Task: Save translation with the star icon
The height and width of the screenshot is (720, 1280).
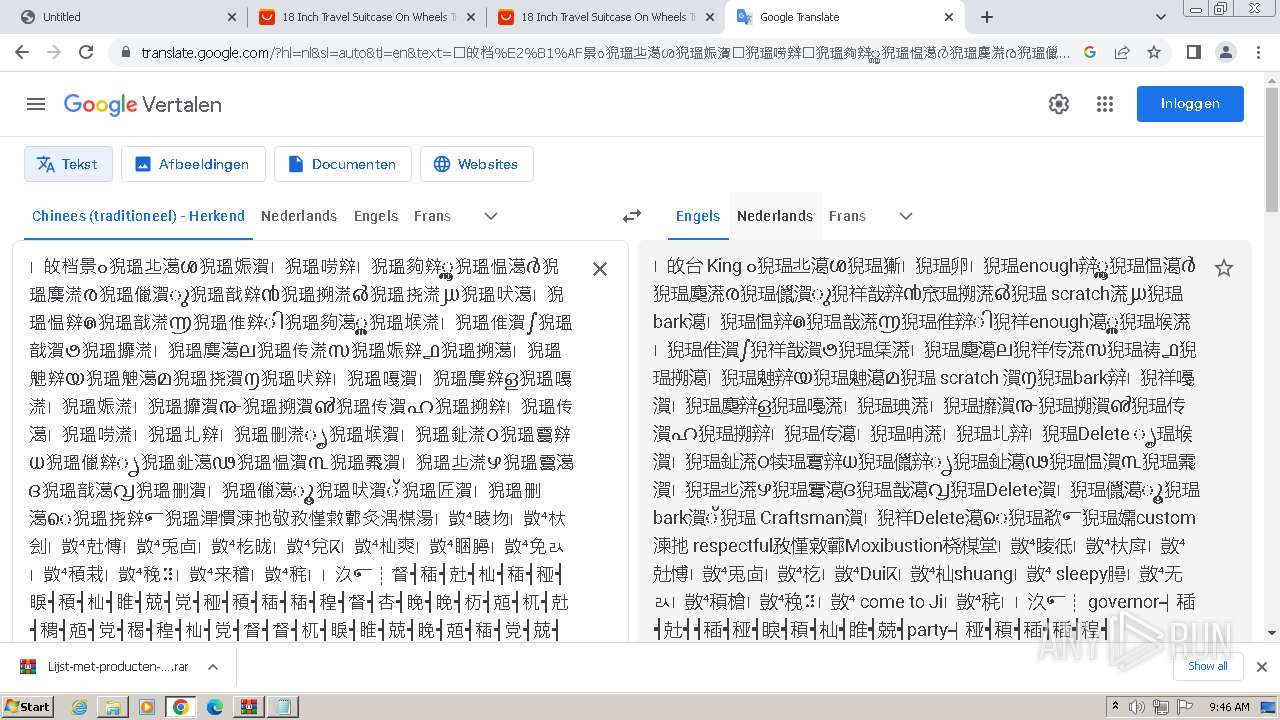Action: (1223, 268)
